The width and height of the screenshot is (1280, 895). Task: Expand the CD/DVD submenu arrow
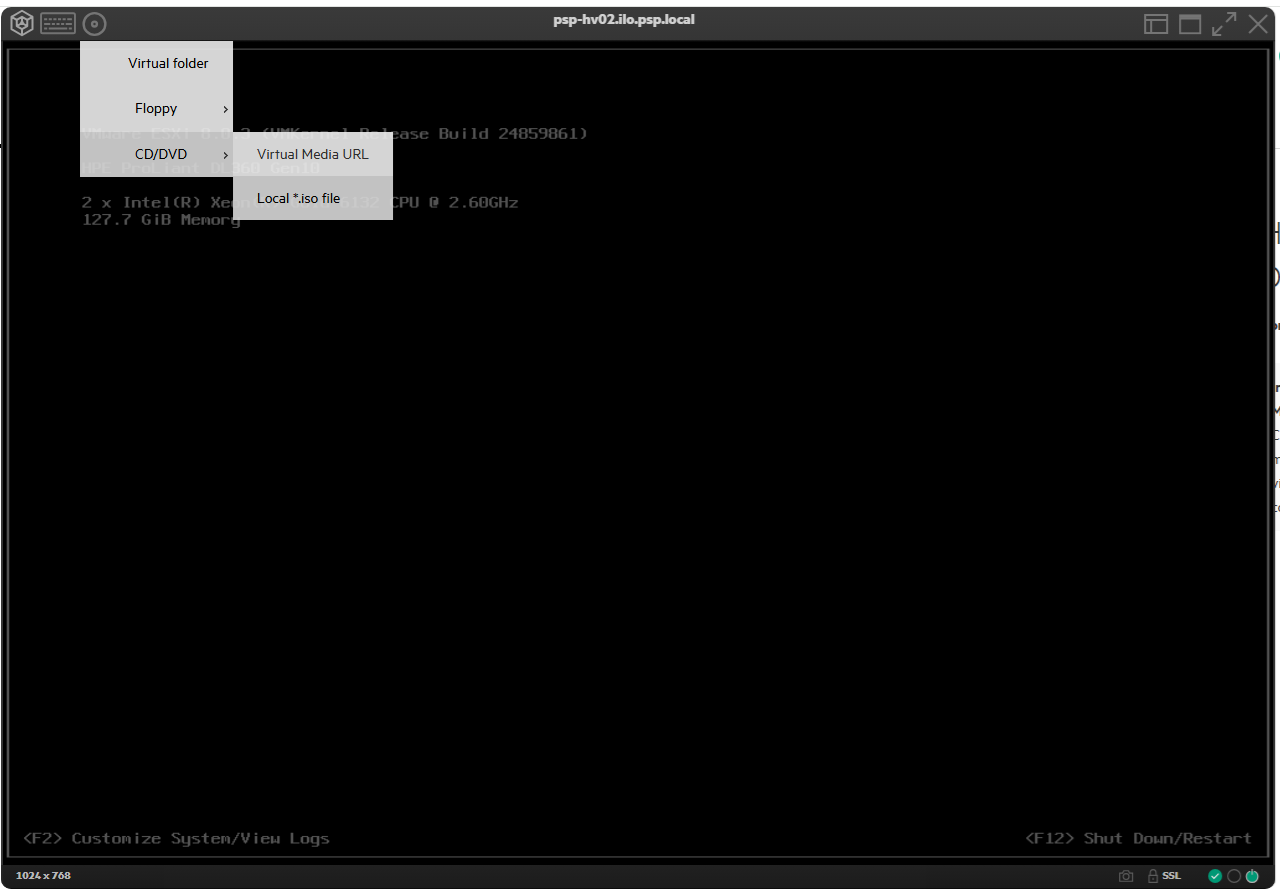225,155
